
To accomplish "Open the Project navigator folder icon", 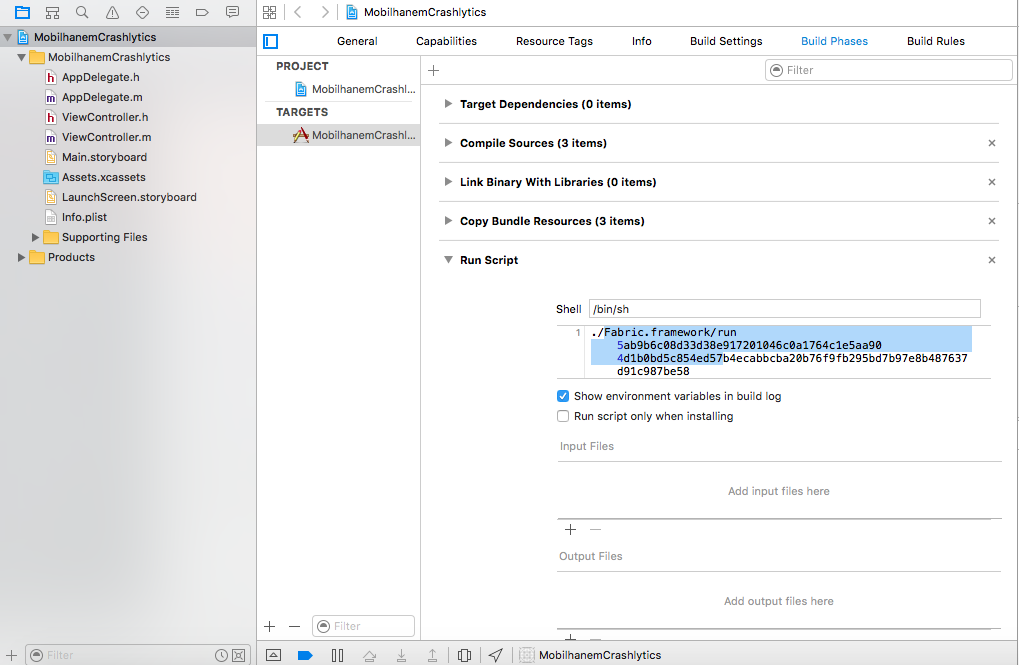I will 22,12.
